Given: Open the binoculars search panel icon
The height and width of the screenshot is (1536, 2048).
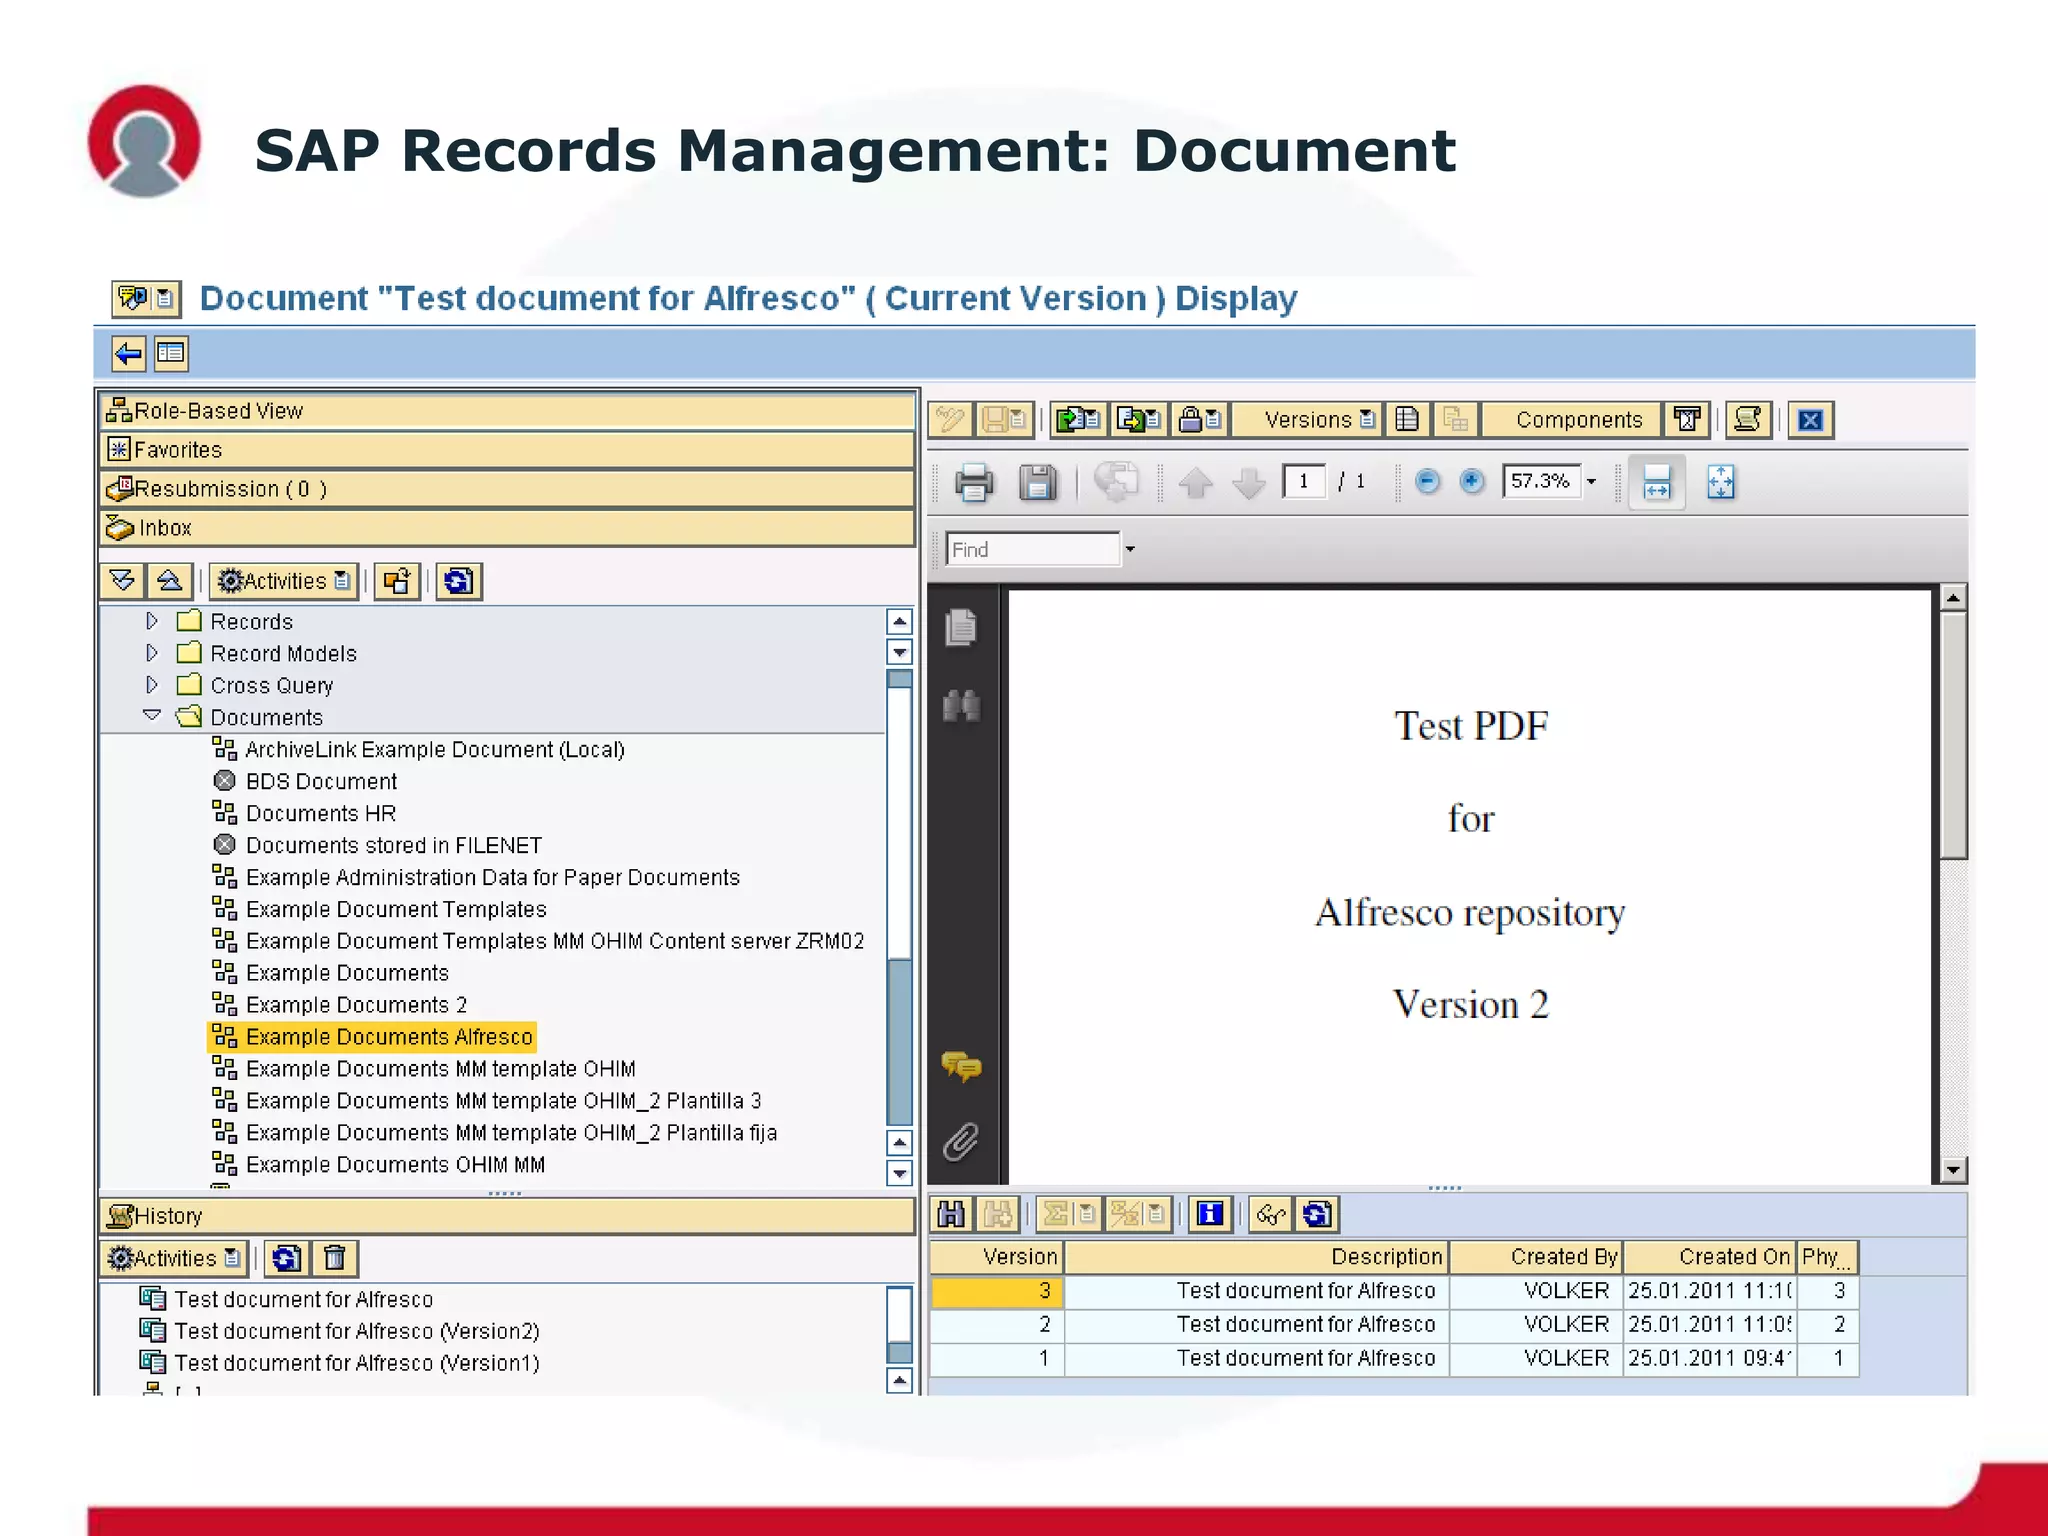Looking at the screenshot, I should tap(961, 706).
